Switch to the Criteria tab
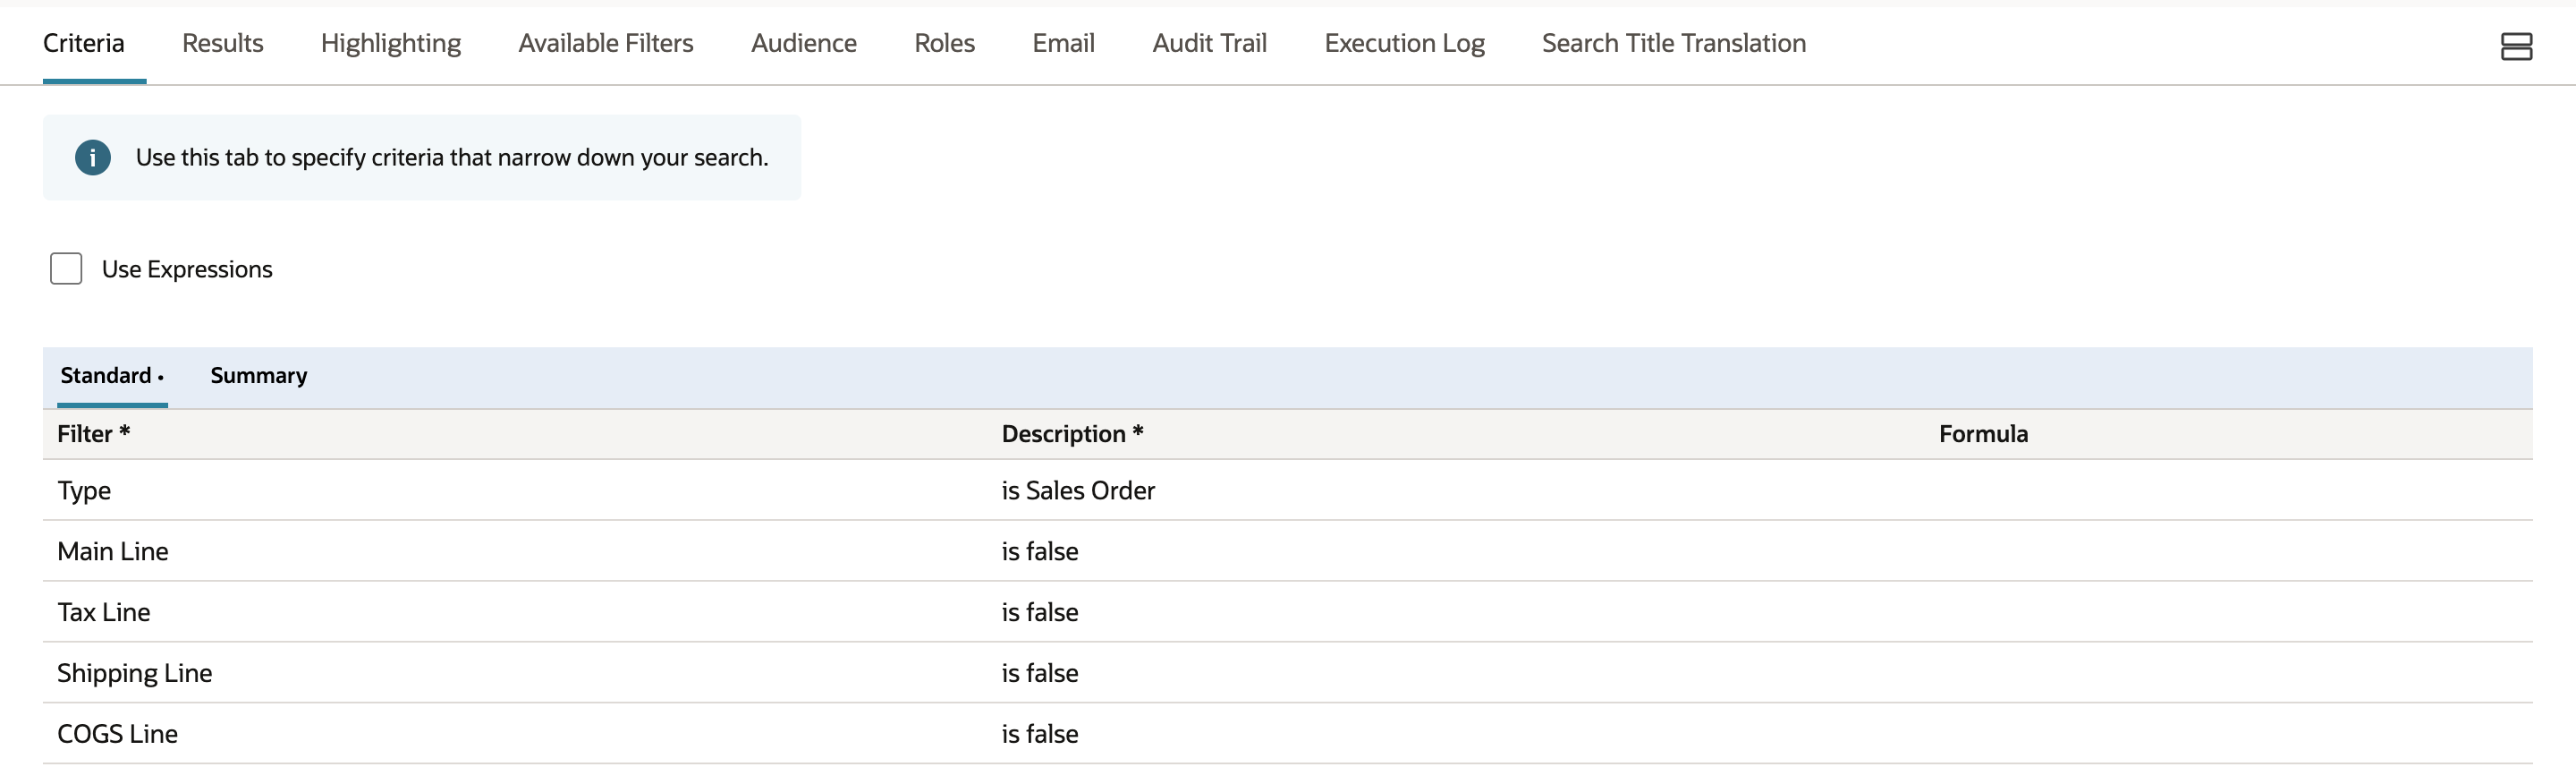The height and width of the screenshot is (784, 2576). 84,43
